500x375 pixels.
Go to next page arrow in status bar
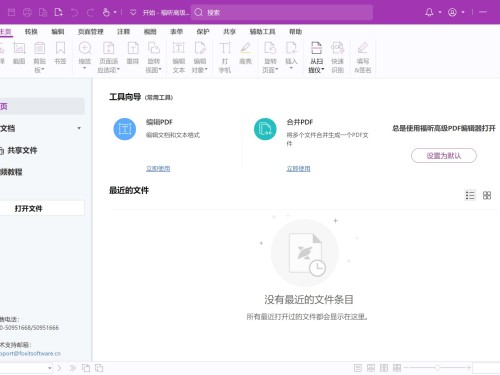60,368
